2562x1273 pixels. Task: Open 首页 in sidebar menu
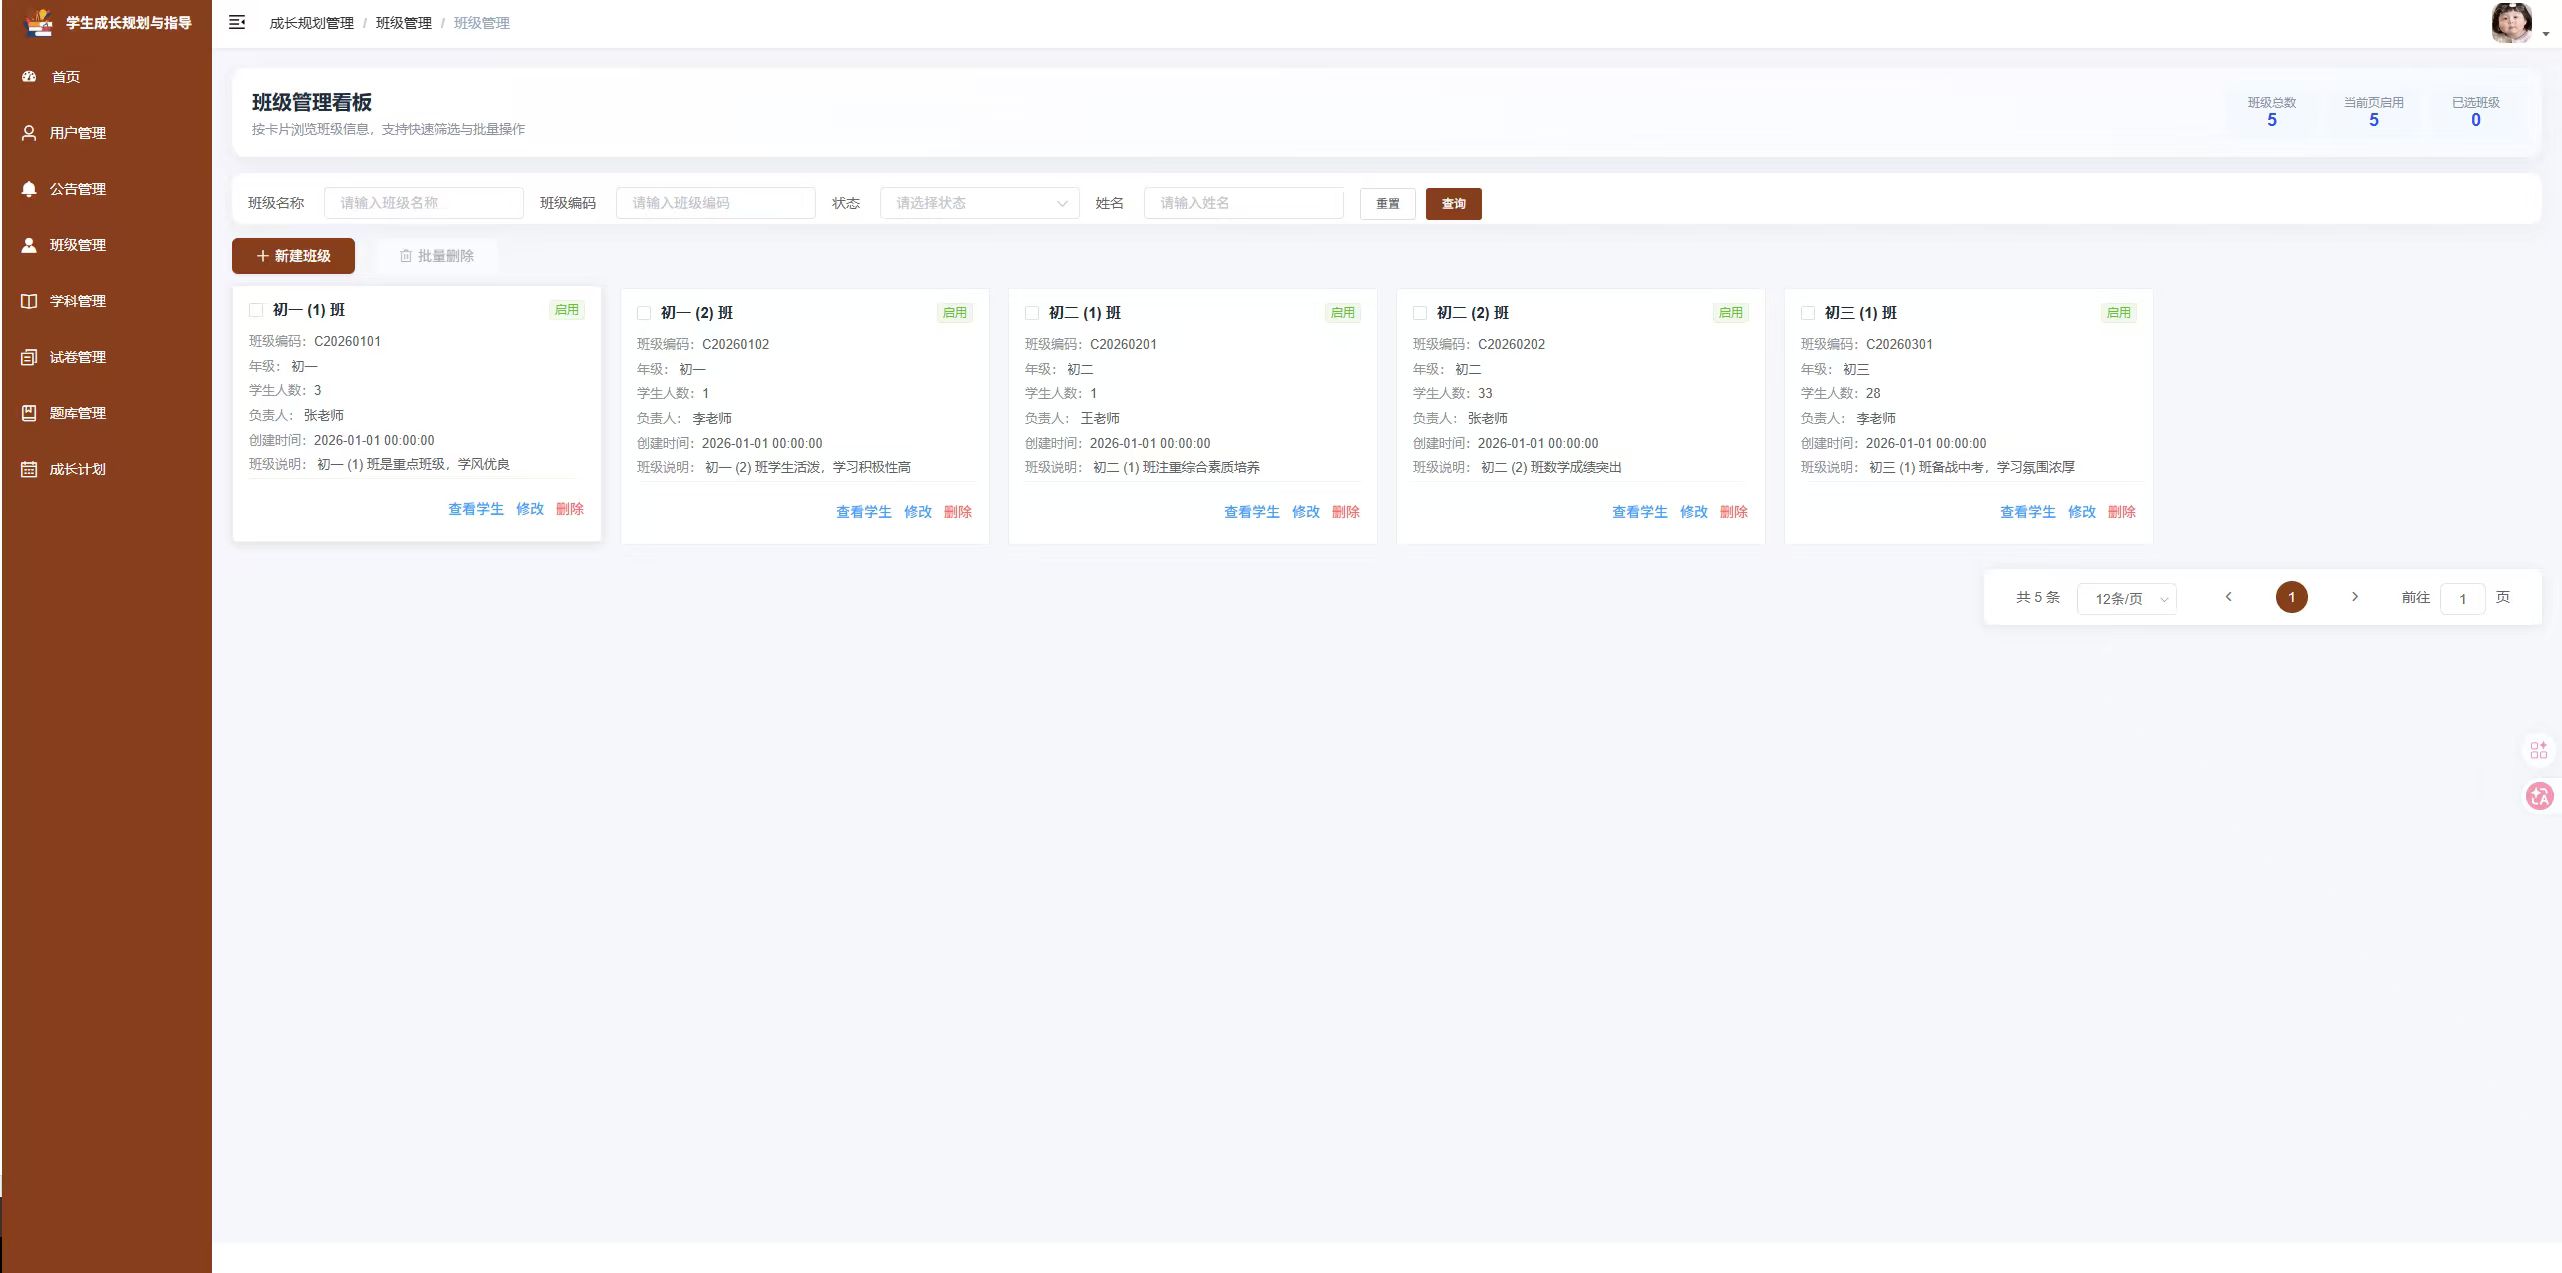coord(107,76)
